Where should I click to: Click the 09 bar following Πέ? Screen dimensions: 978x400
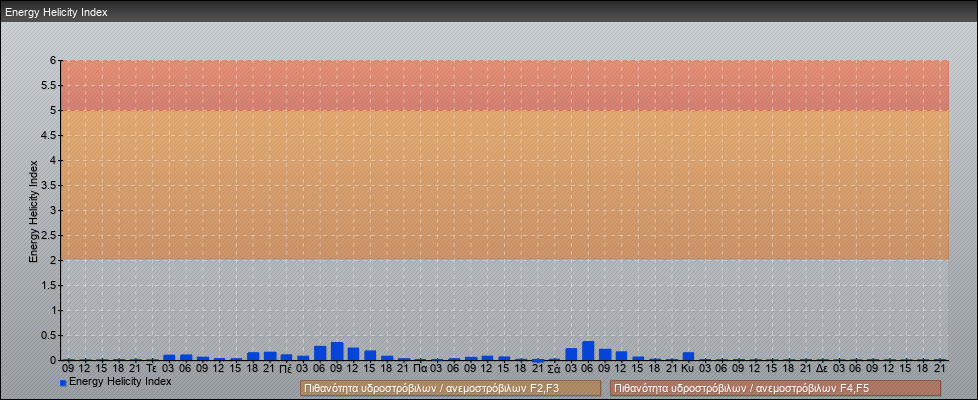(x=336, y=351)
